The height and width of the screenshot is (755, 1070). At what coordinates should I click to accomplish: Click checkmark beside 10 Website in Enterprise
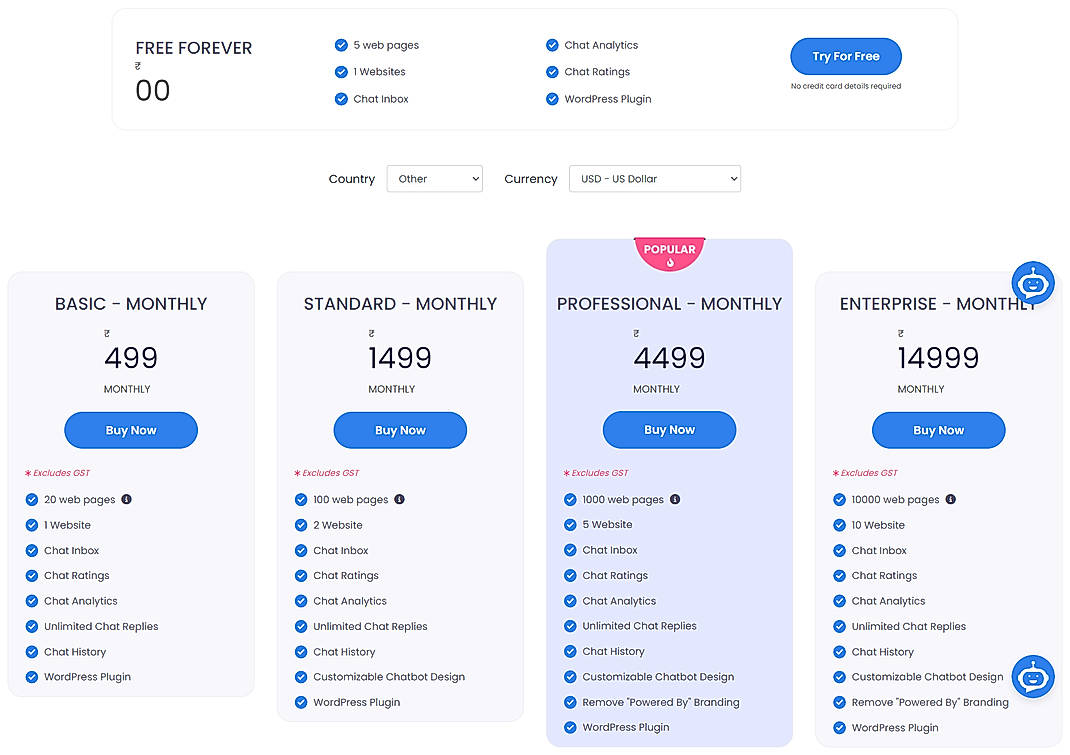point(839,525)
